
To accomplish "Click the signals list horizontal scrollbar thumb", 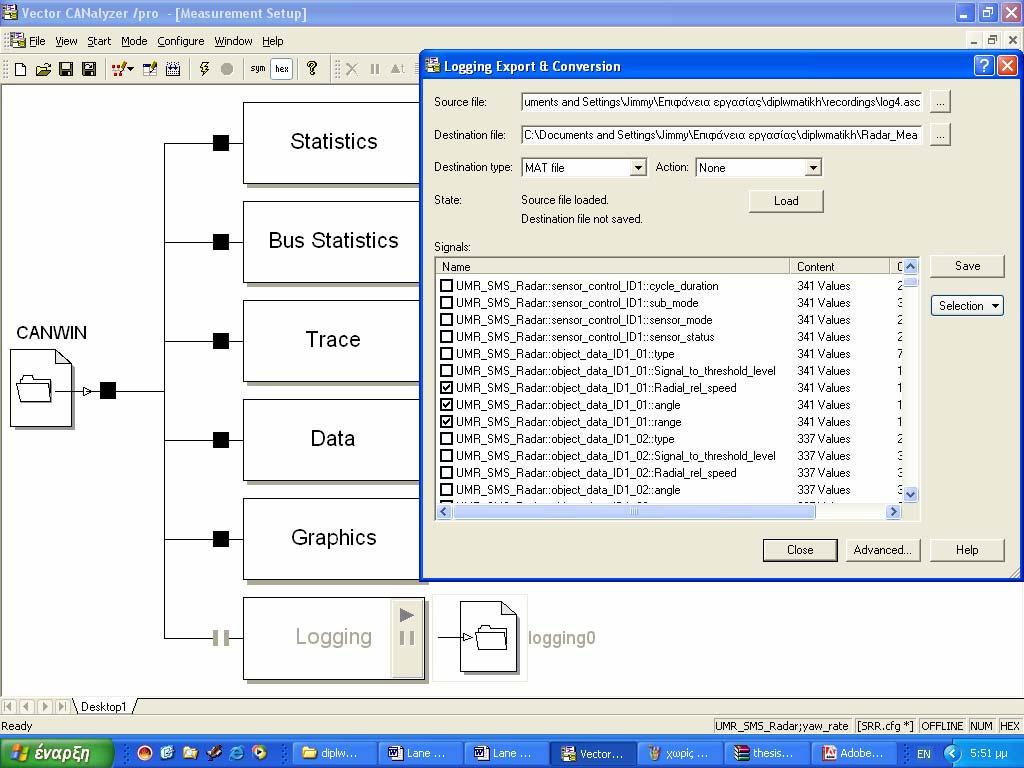I will pyautogui.click(x=633, y=512).
